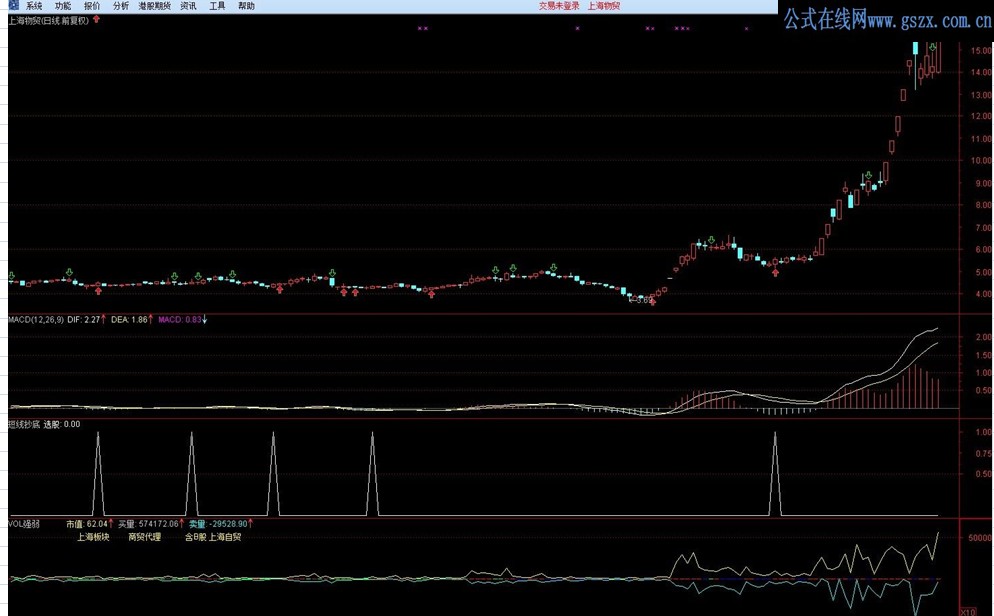Open the 分析 menu

pyautogui.click(x=120, y=6)
